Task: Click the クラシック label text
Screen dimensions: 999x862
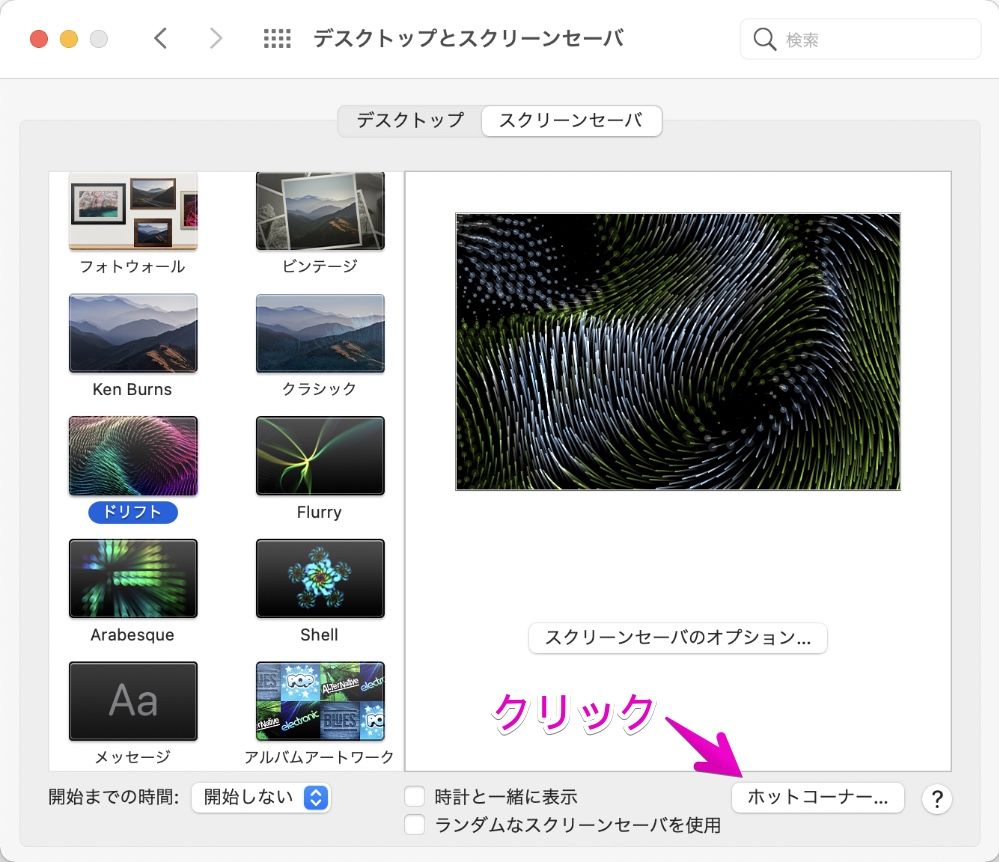Action: coord(319,389)
